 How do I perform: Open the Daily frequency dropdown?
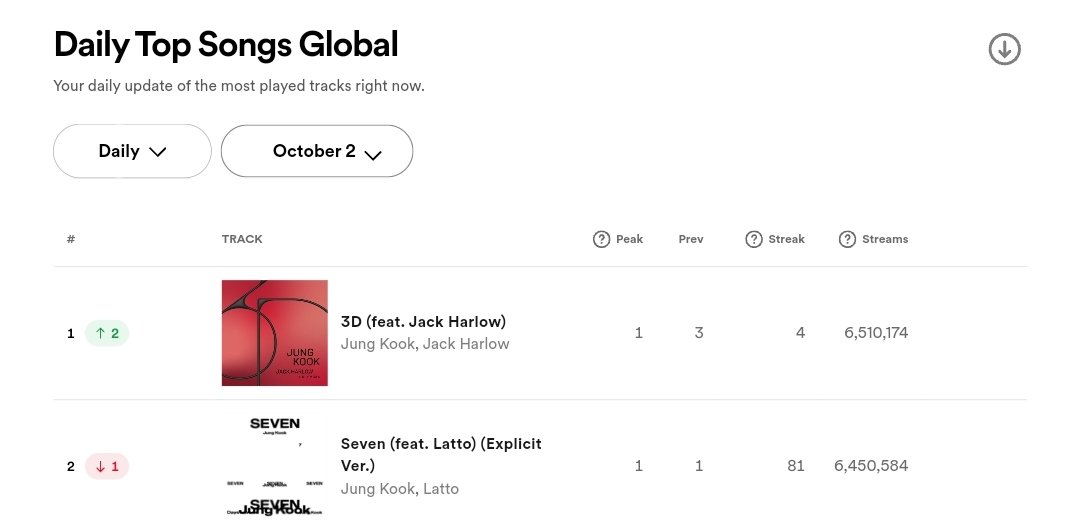(132, 151)
